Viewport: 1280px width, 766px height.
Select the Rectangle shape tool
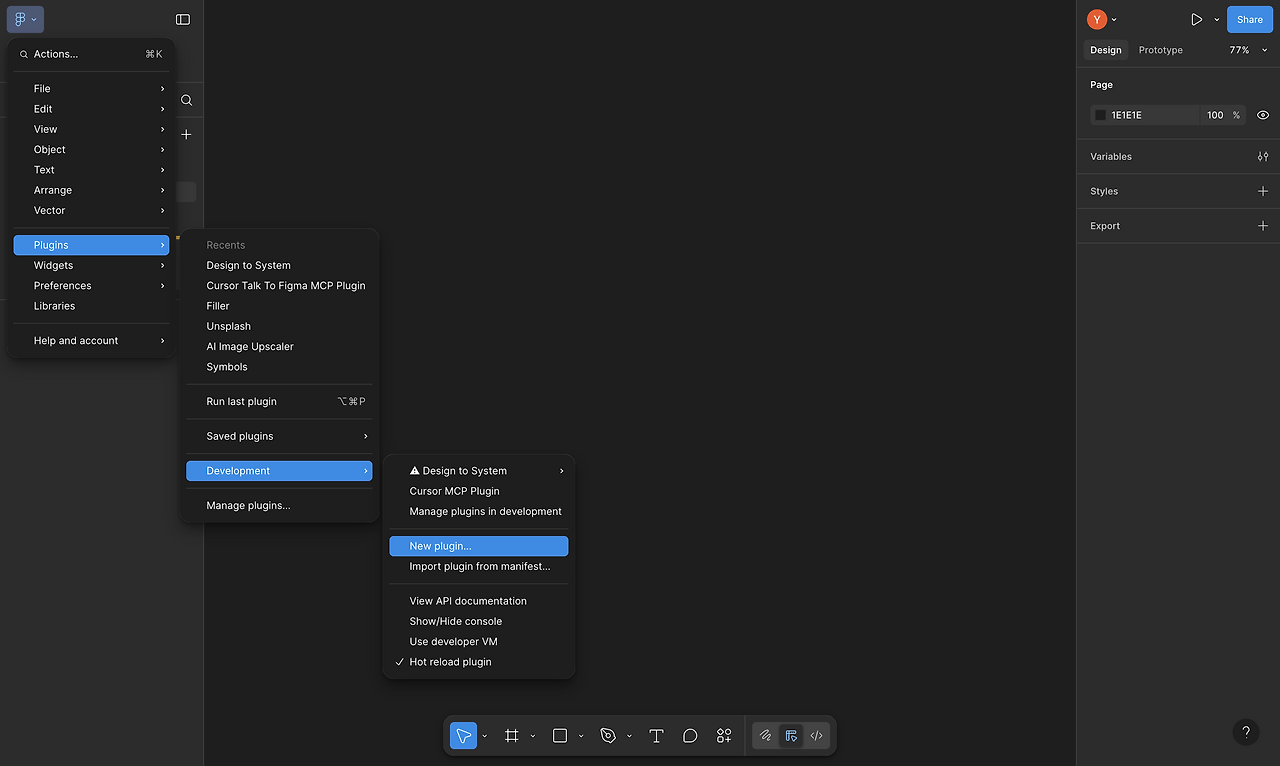coord(560,736)
